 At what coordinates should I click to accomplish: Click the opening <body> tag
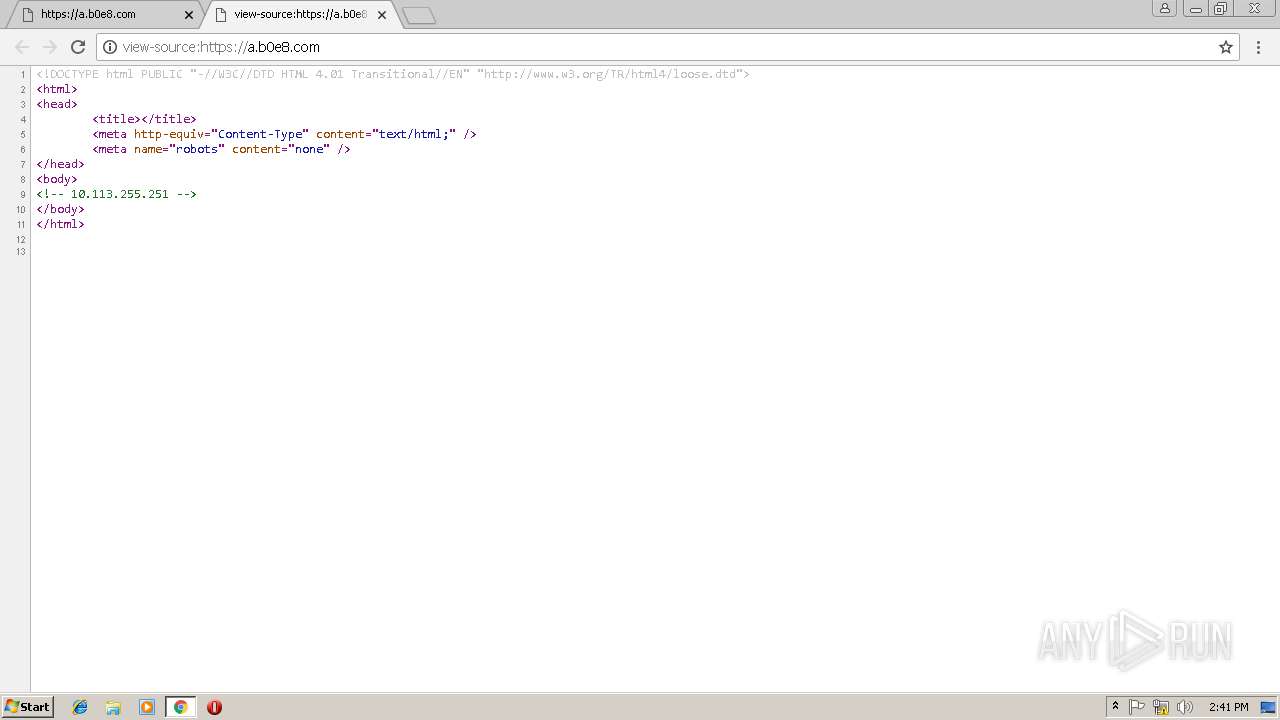click(57, 179)
